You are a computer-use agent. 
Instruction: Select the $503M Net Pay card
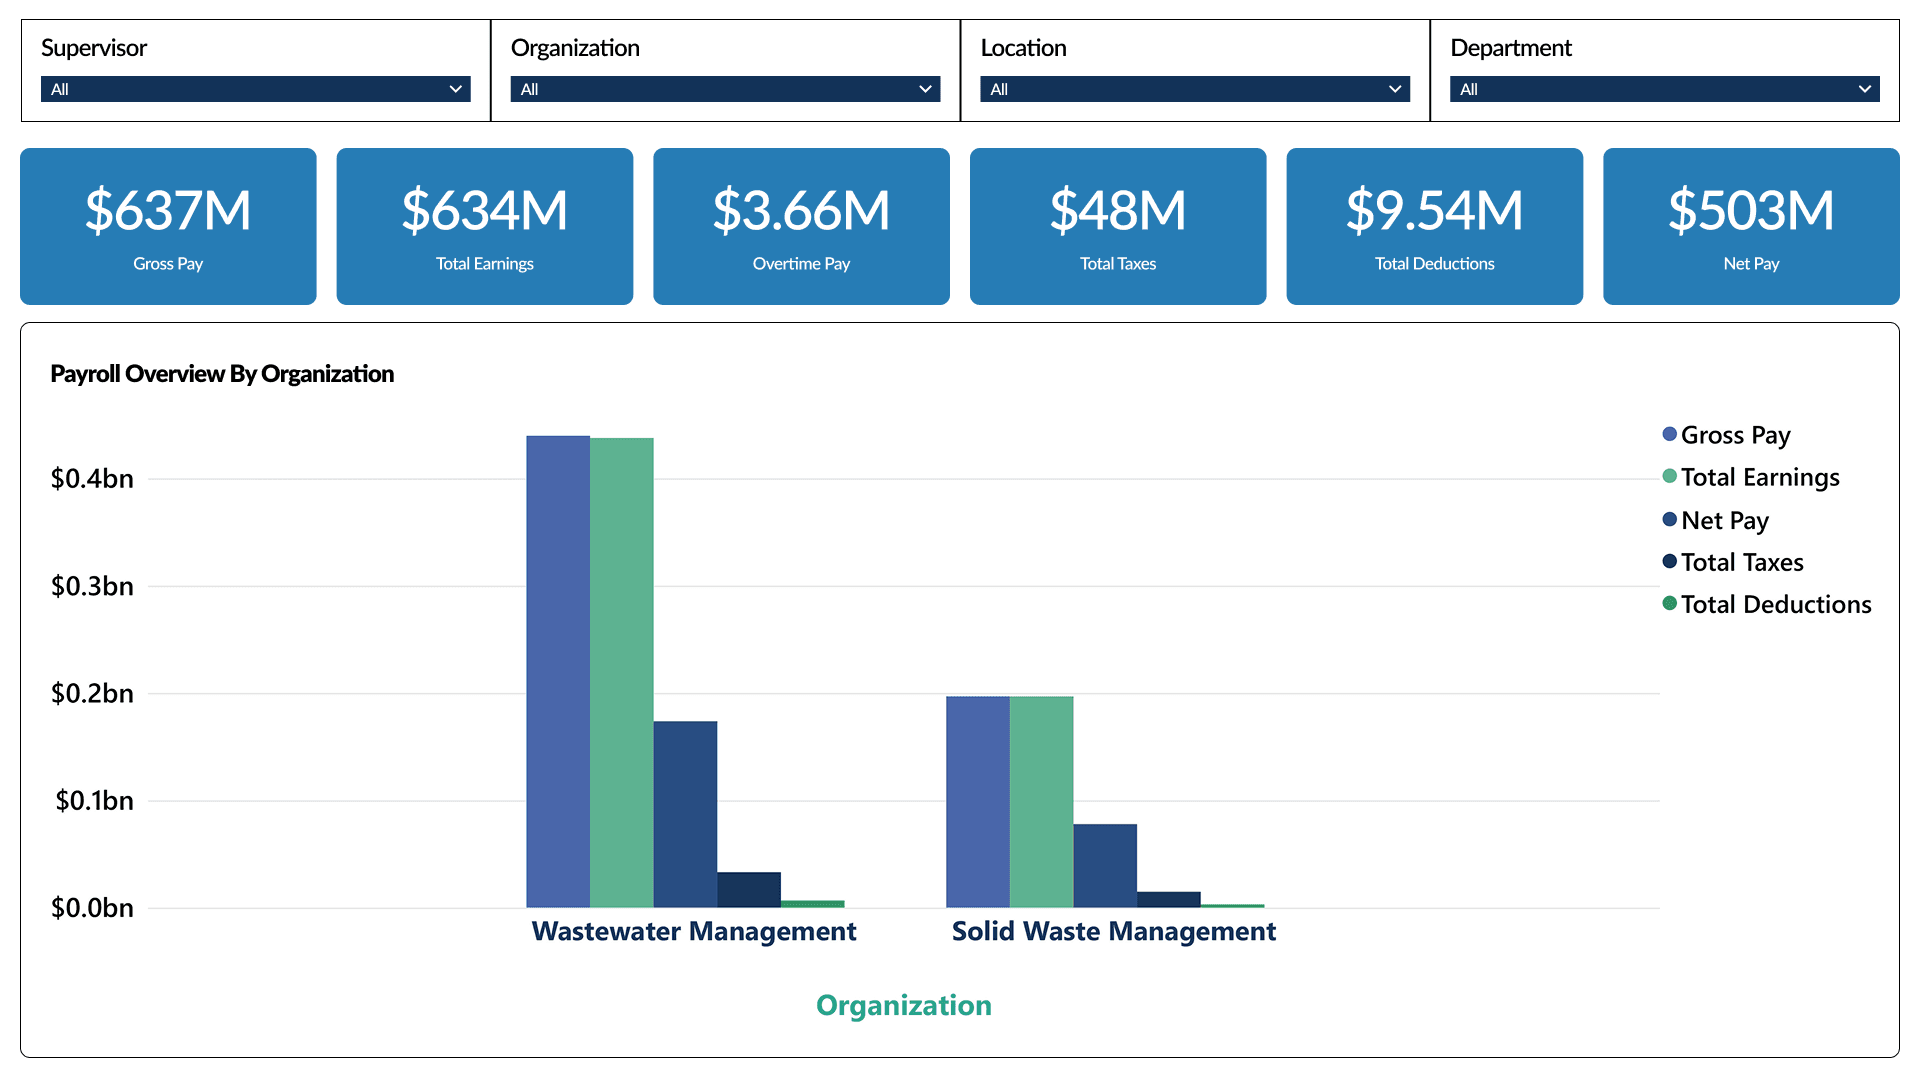click(x=1751, y=226)
